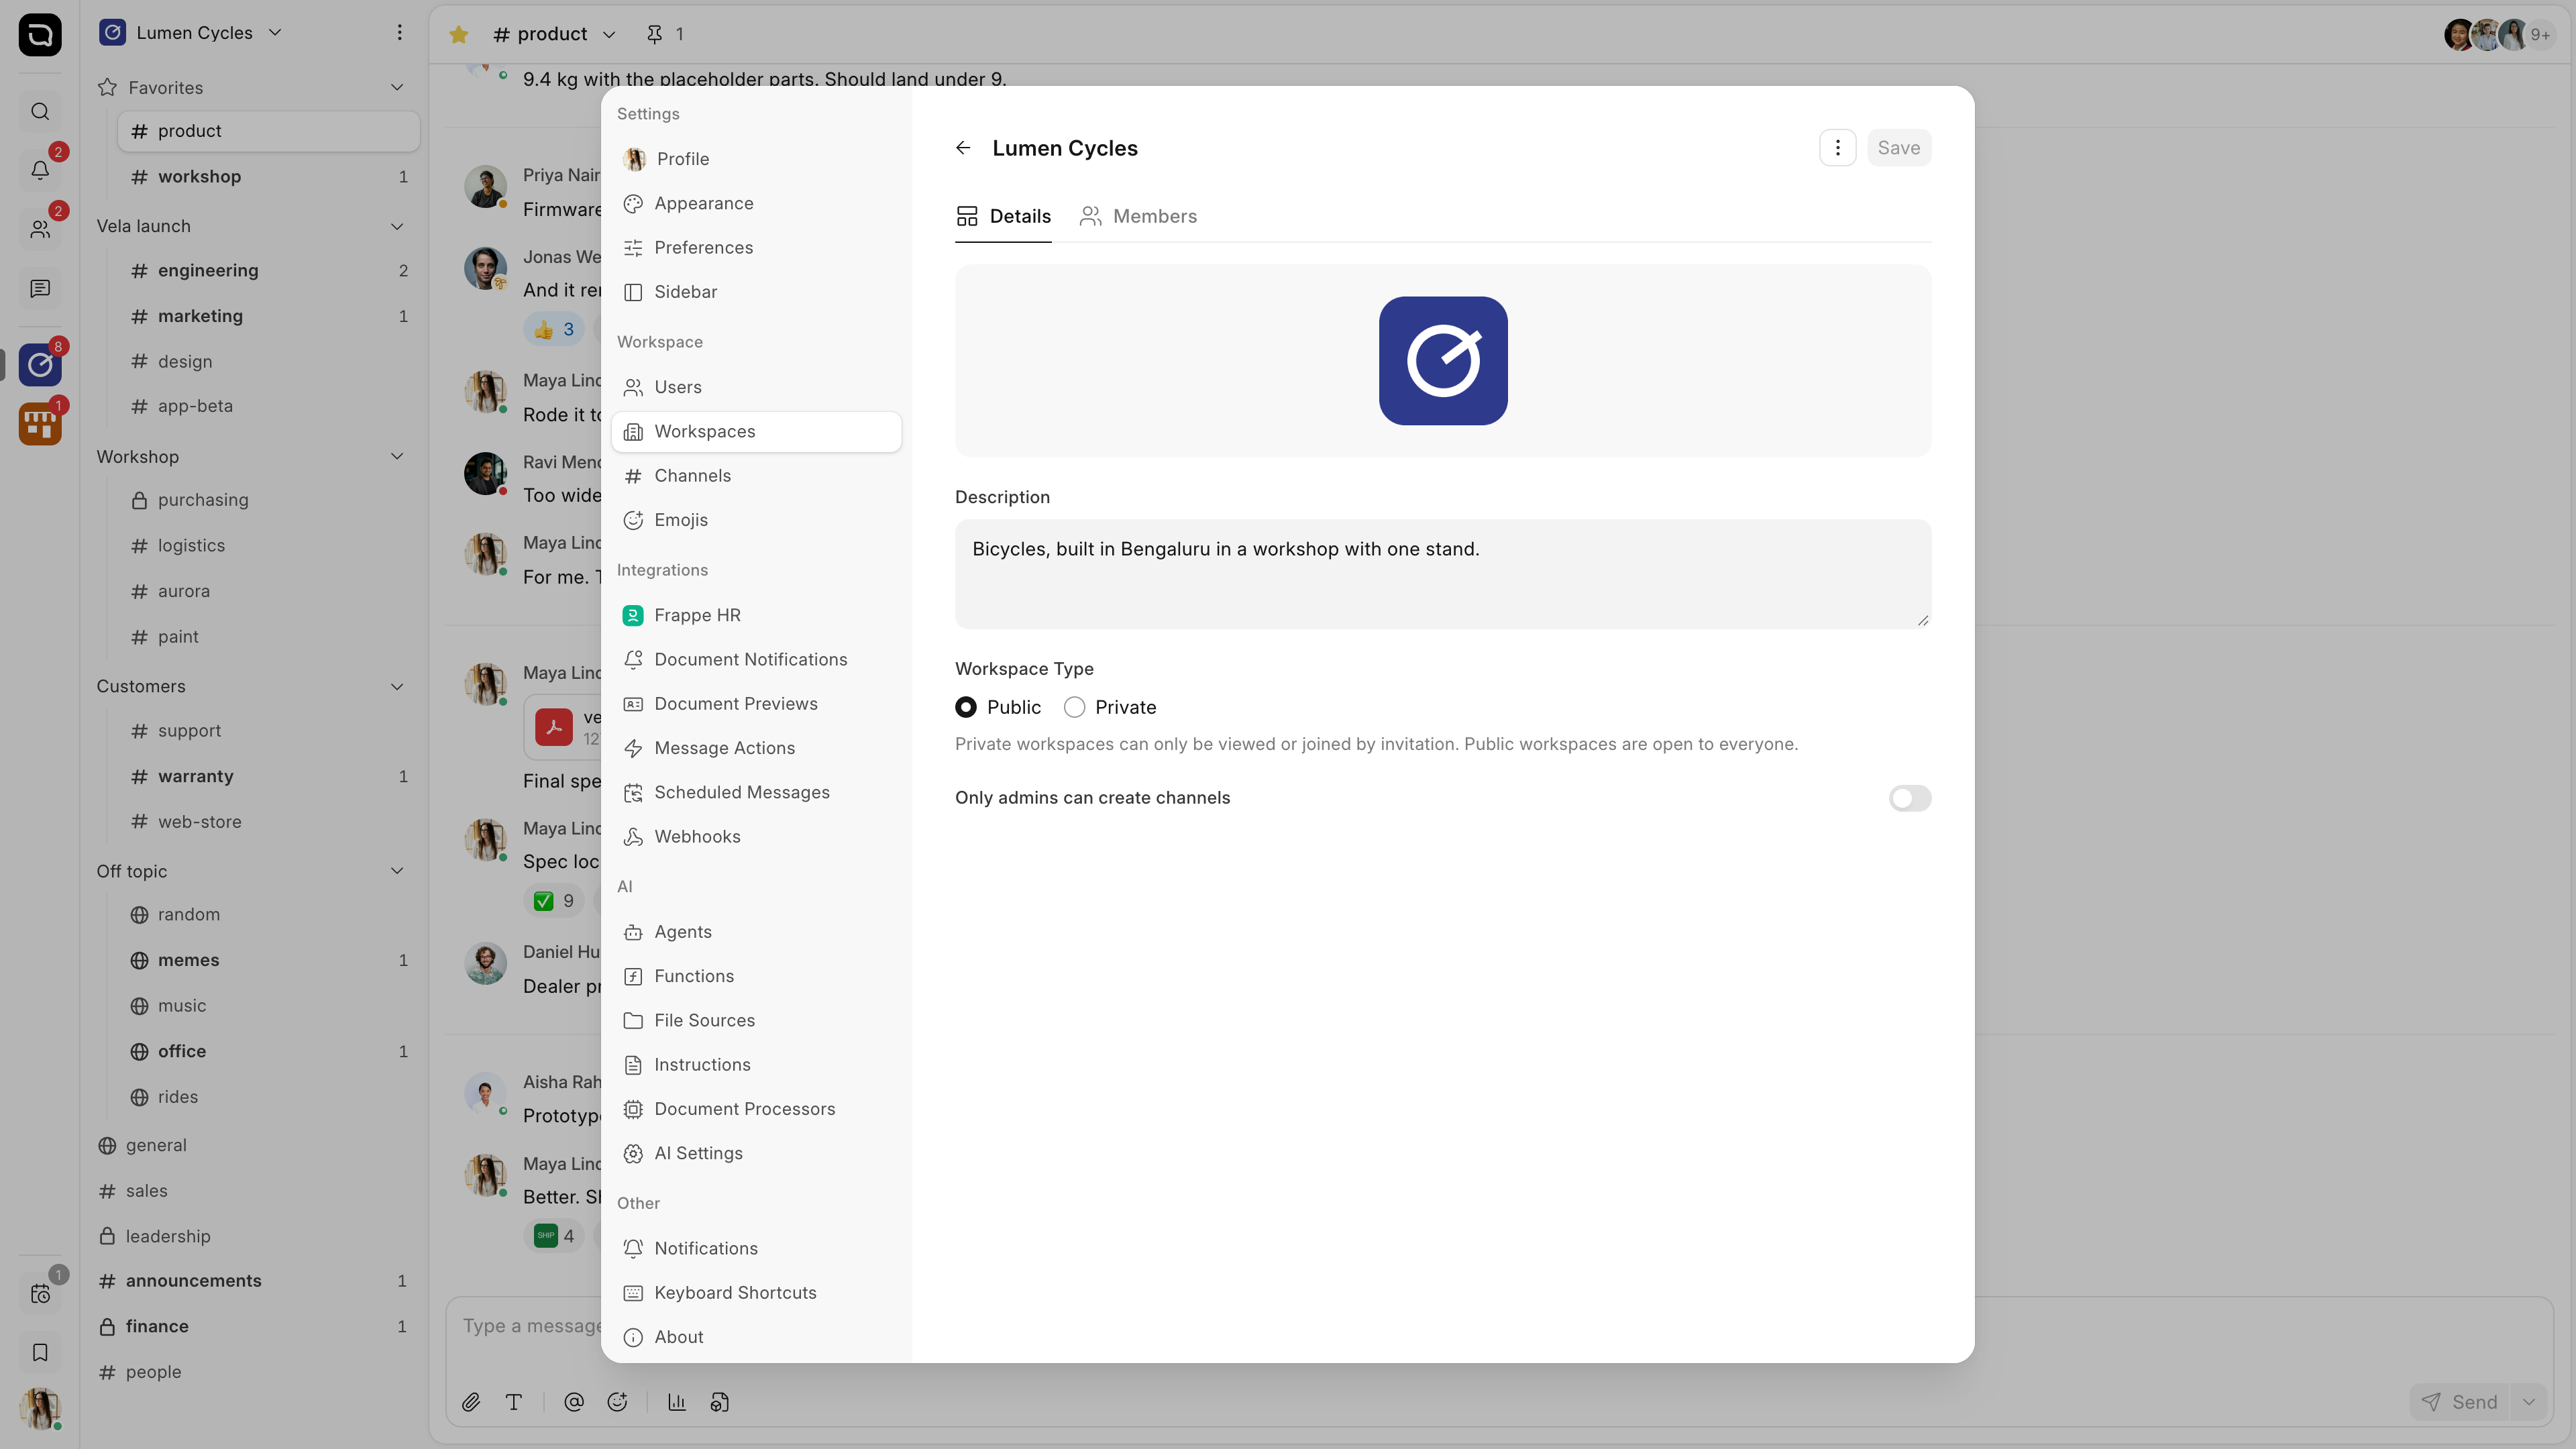
Task: Open Appearance settings
Action: 756,203
